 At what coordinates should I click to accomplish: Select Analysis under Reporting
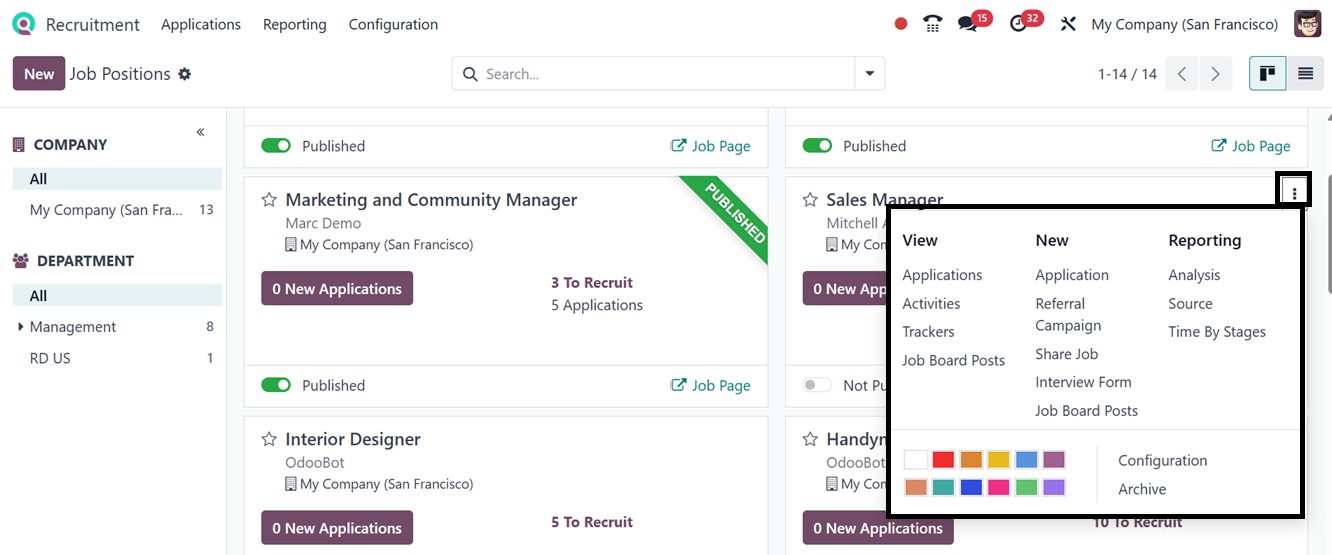[x=1194, y=275]
